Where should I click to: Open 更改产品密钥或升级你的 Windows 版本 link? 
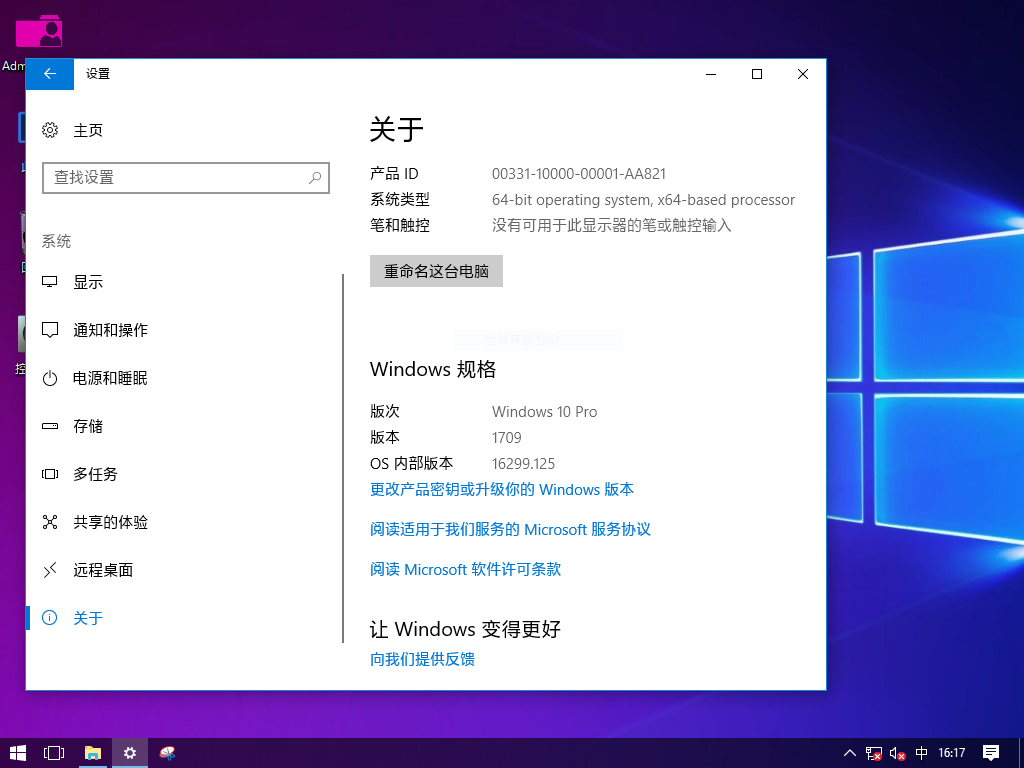click(502, 490)
